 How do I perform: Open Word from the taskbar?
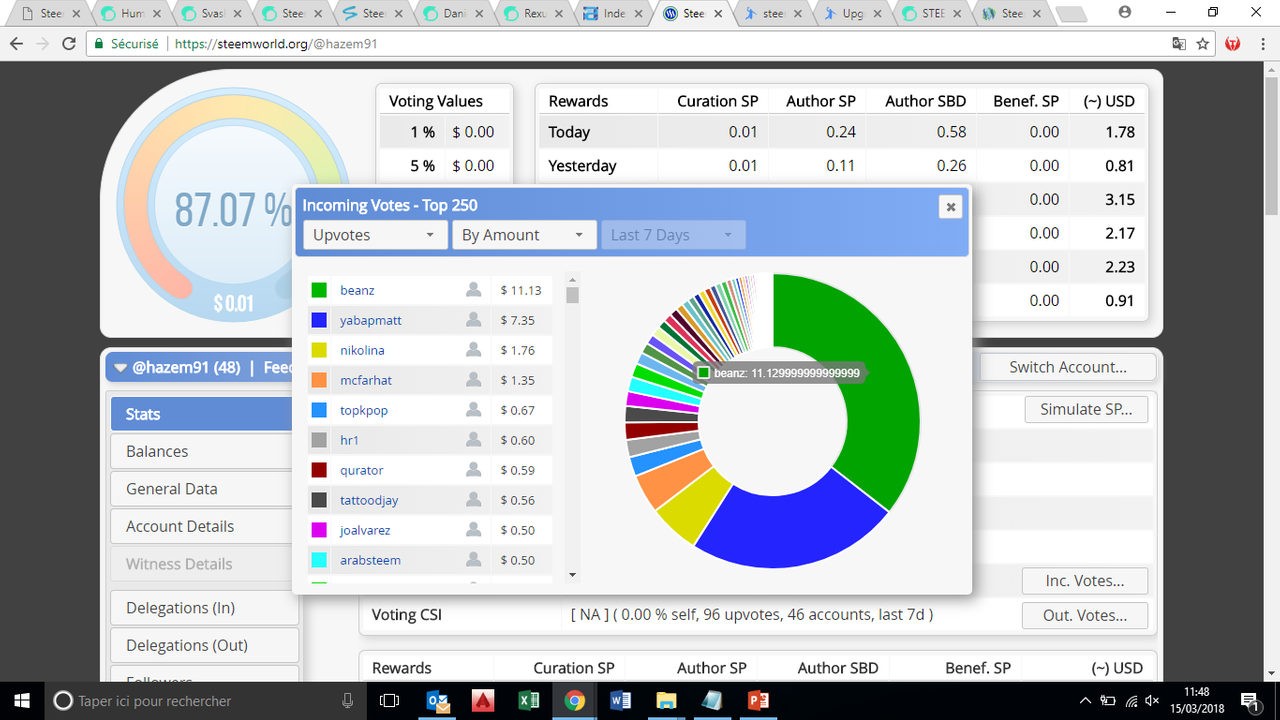(620, 700)
